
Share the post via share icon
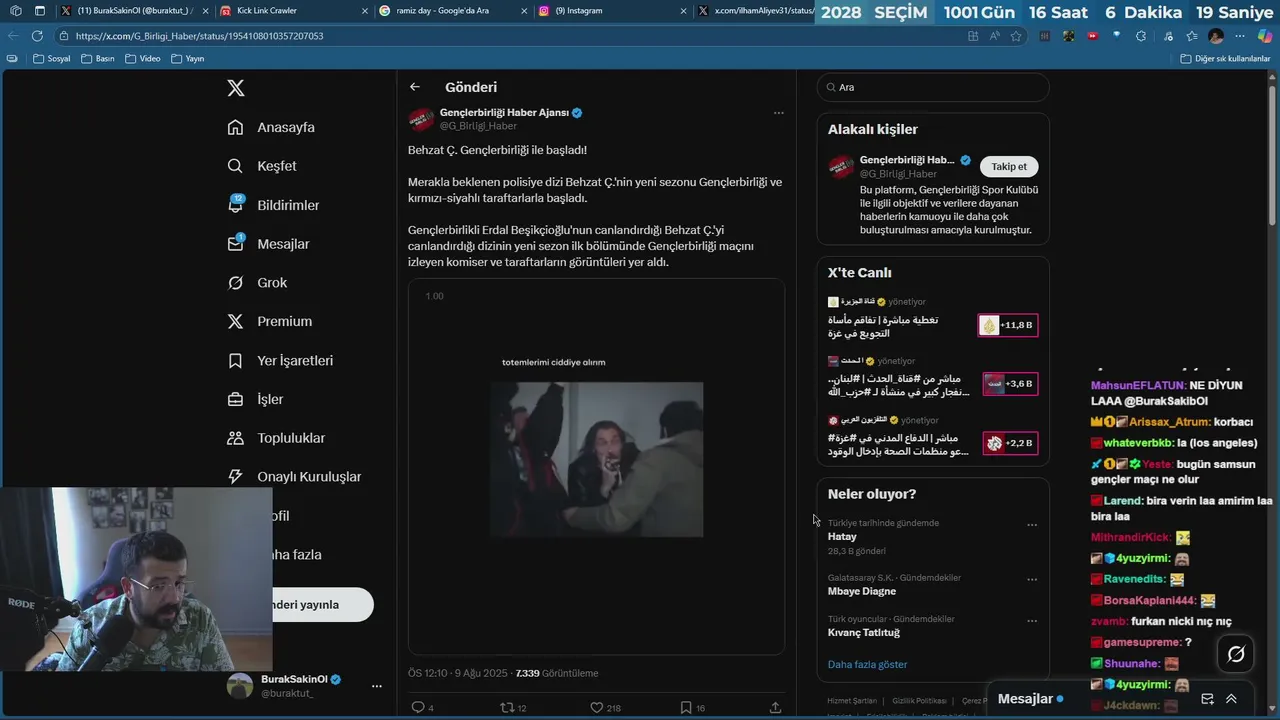click(775, 707)
